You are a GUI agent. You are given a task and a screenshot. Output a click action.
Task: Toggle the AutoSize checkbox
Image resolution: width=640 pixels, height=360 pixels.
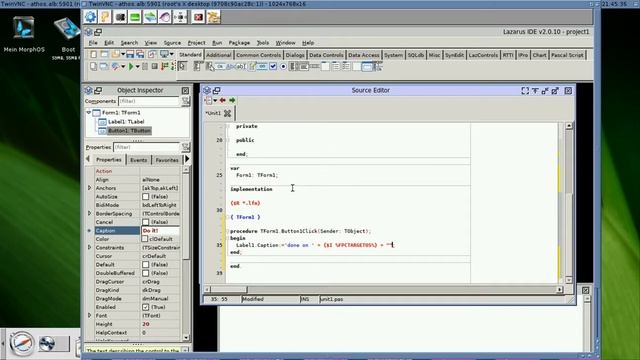click(x=146, y=197)
